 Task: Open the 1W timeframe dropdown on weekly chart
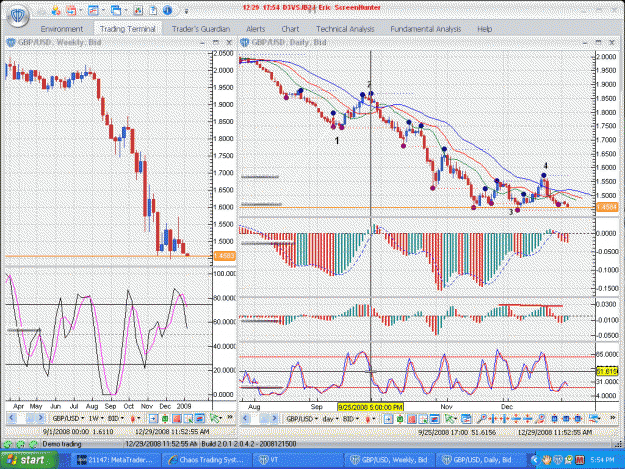coord(96,418)
